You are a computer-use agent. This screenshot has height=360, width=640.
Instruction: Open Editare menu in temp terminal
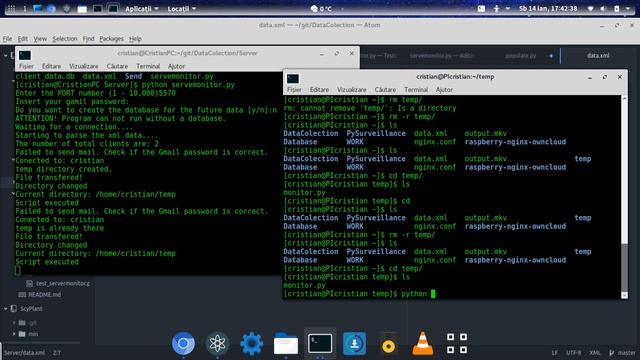[319, 89]
